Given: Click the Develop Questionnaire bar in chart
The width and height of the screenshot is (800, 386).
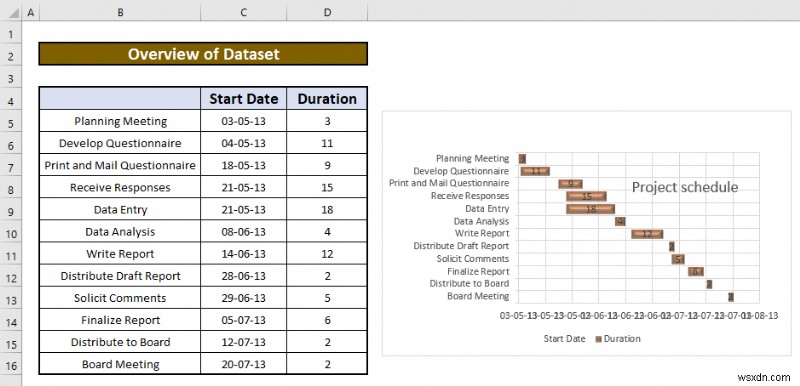Looking at the screenshot, I should [535, 171].
